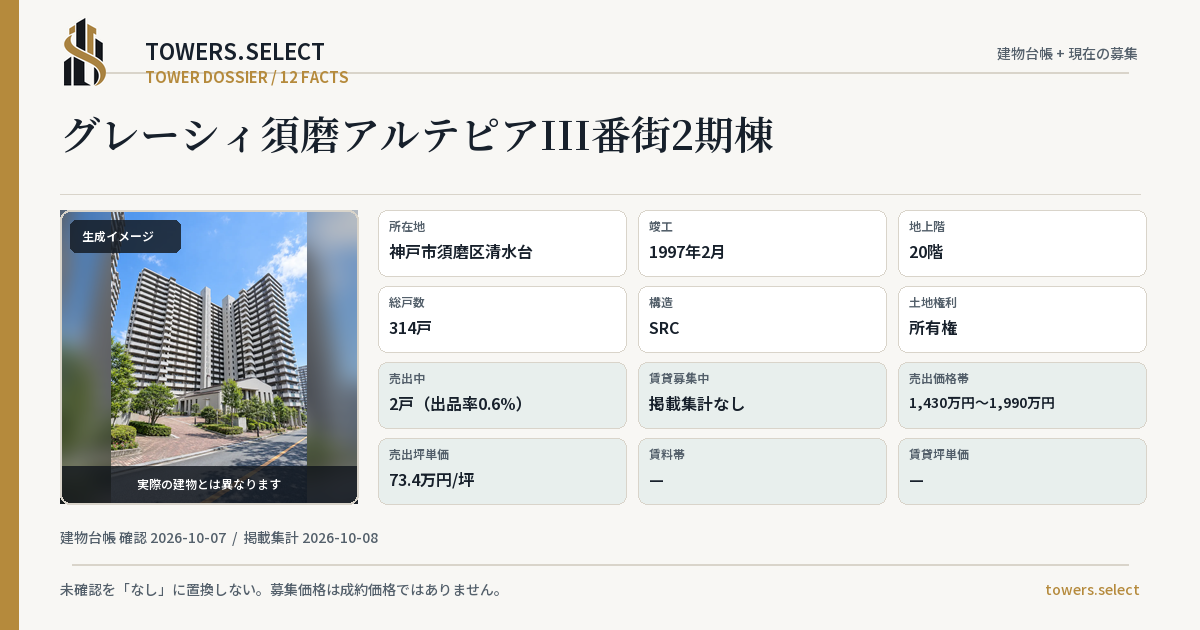The width and height of the screenshot is (1200, 630).
Task: Open the 売出中 2戸 listing card
Action: pos(502,395)
